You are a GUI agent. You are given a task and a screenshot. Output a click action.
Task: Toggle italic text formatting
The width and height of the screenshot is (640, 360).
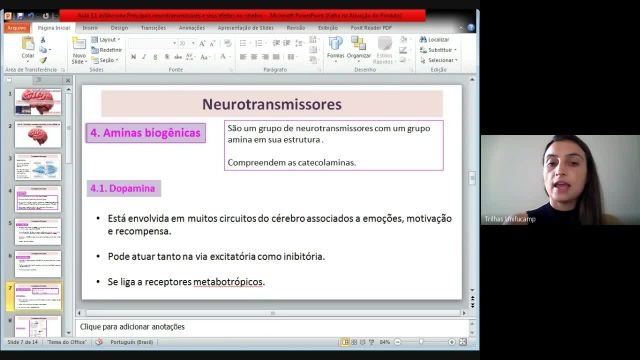(x=144, y=57)
